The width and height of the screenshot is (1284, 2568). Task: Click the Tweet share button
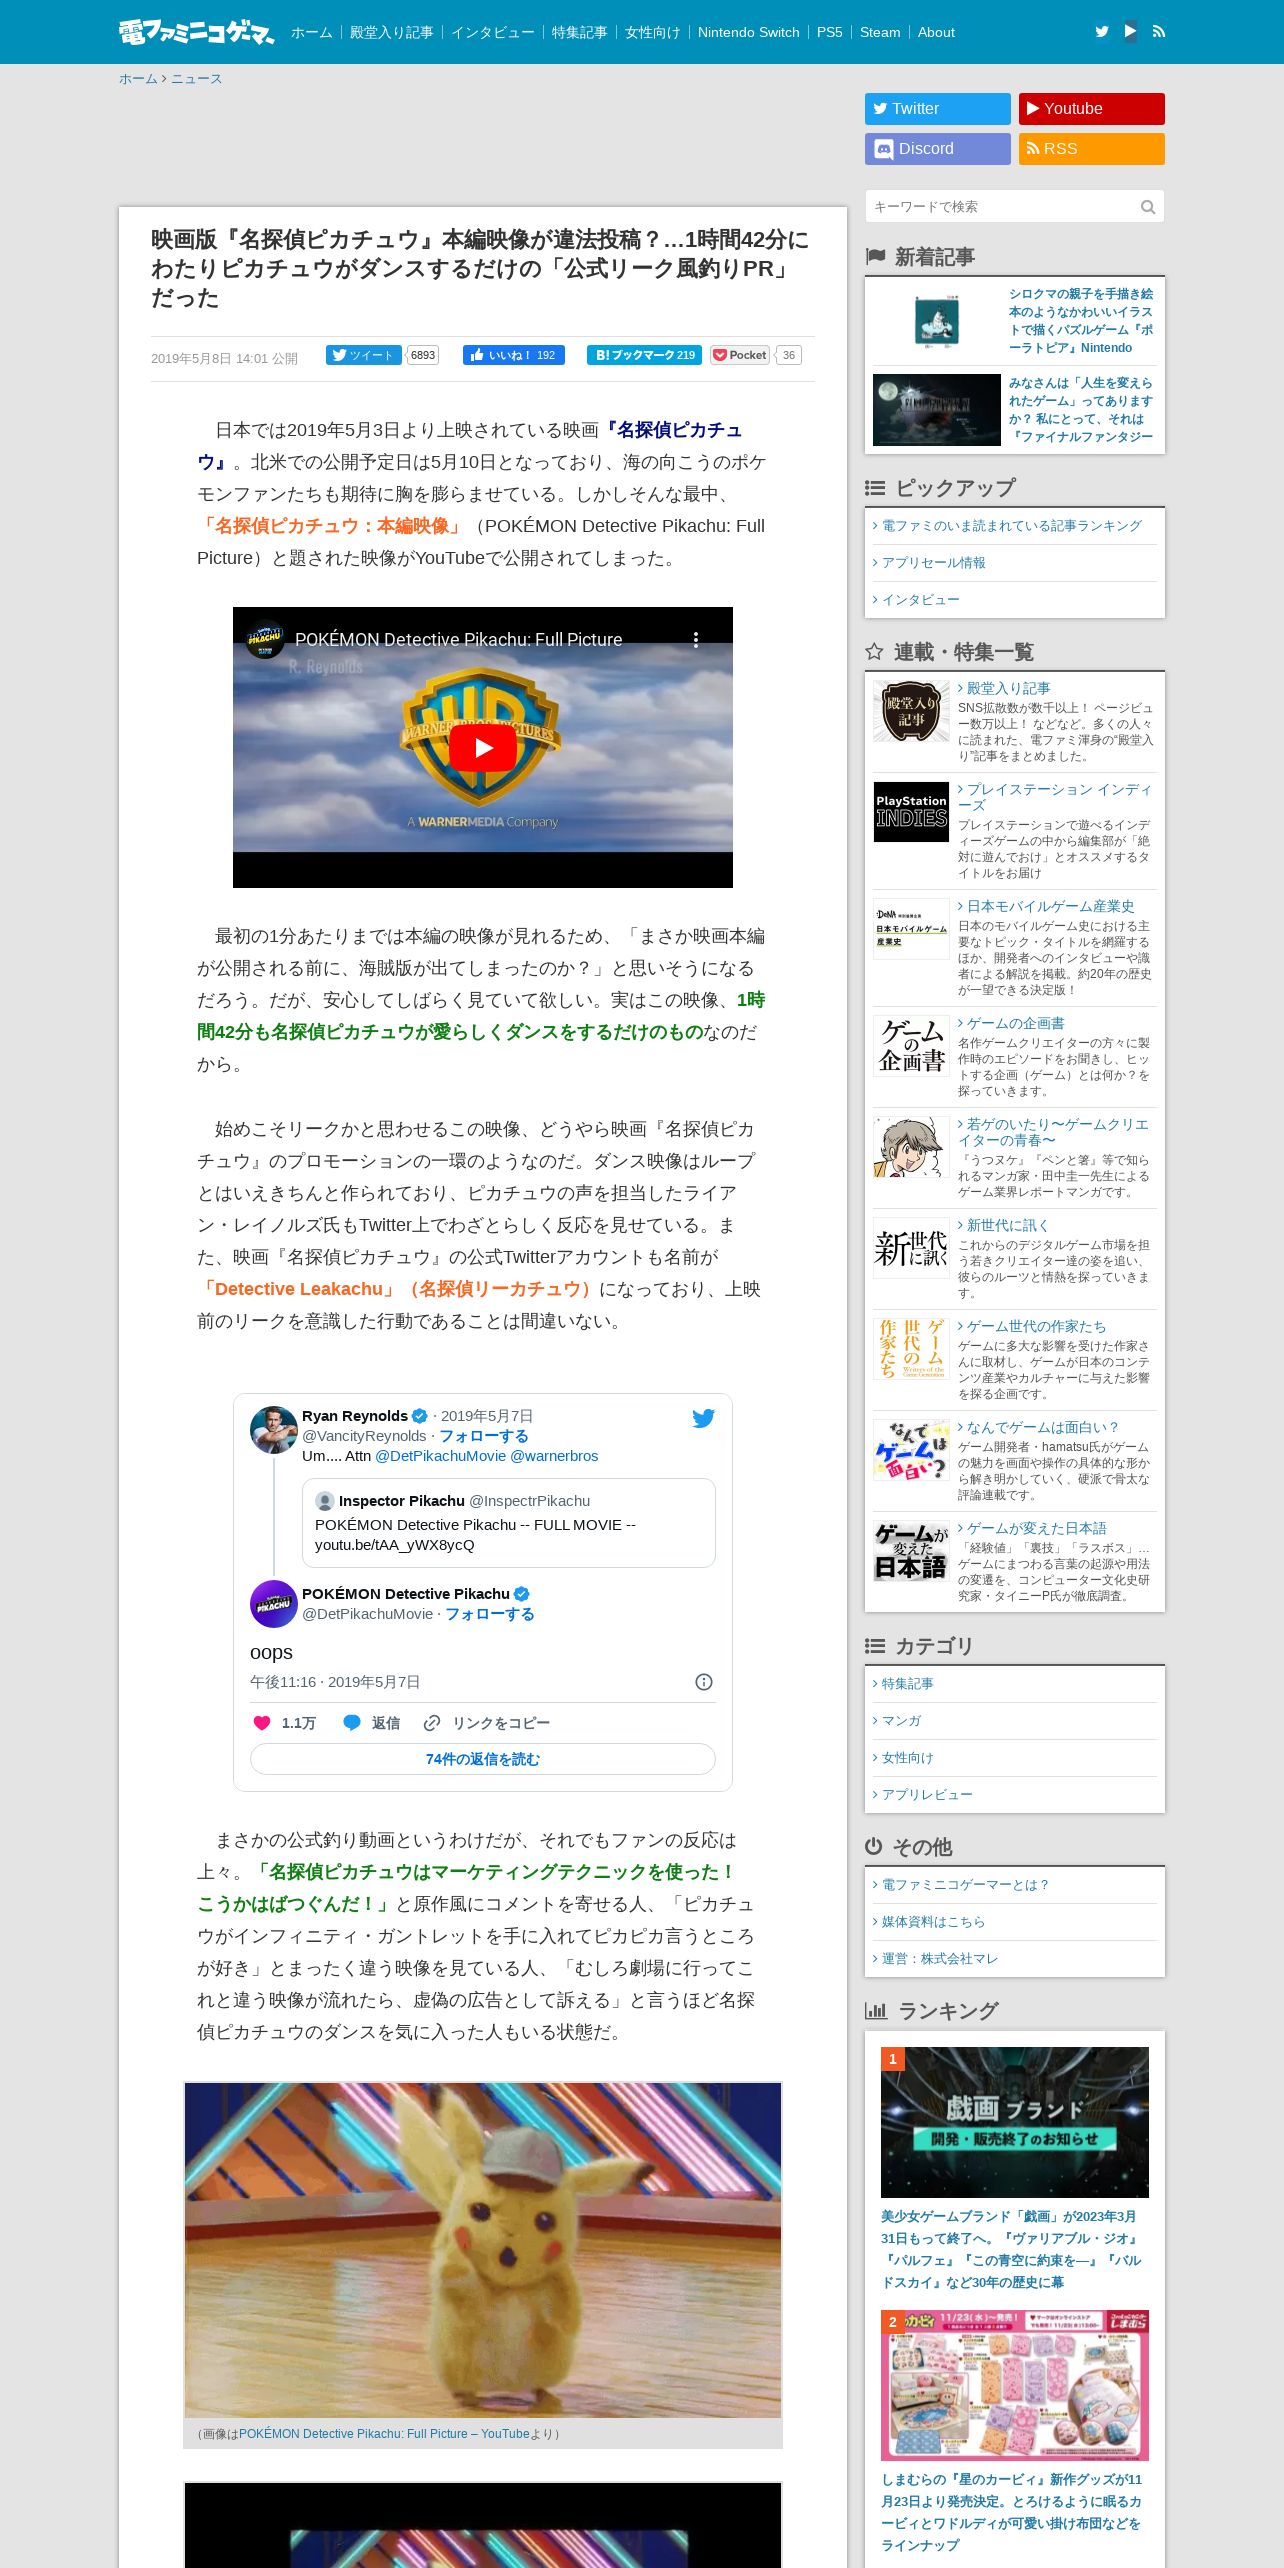pyautogui.click(x=363, y=355)
